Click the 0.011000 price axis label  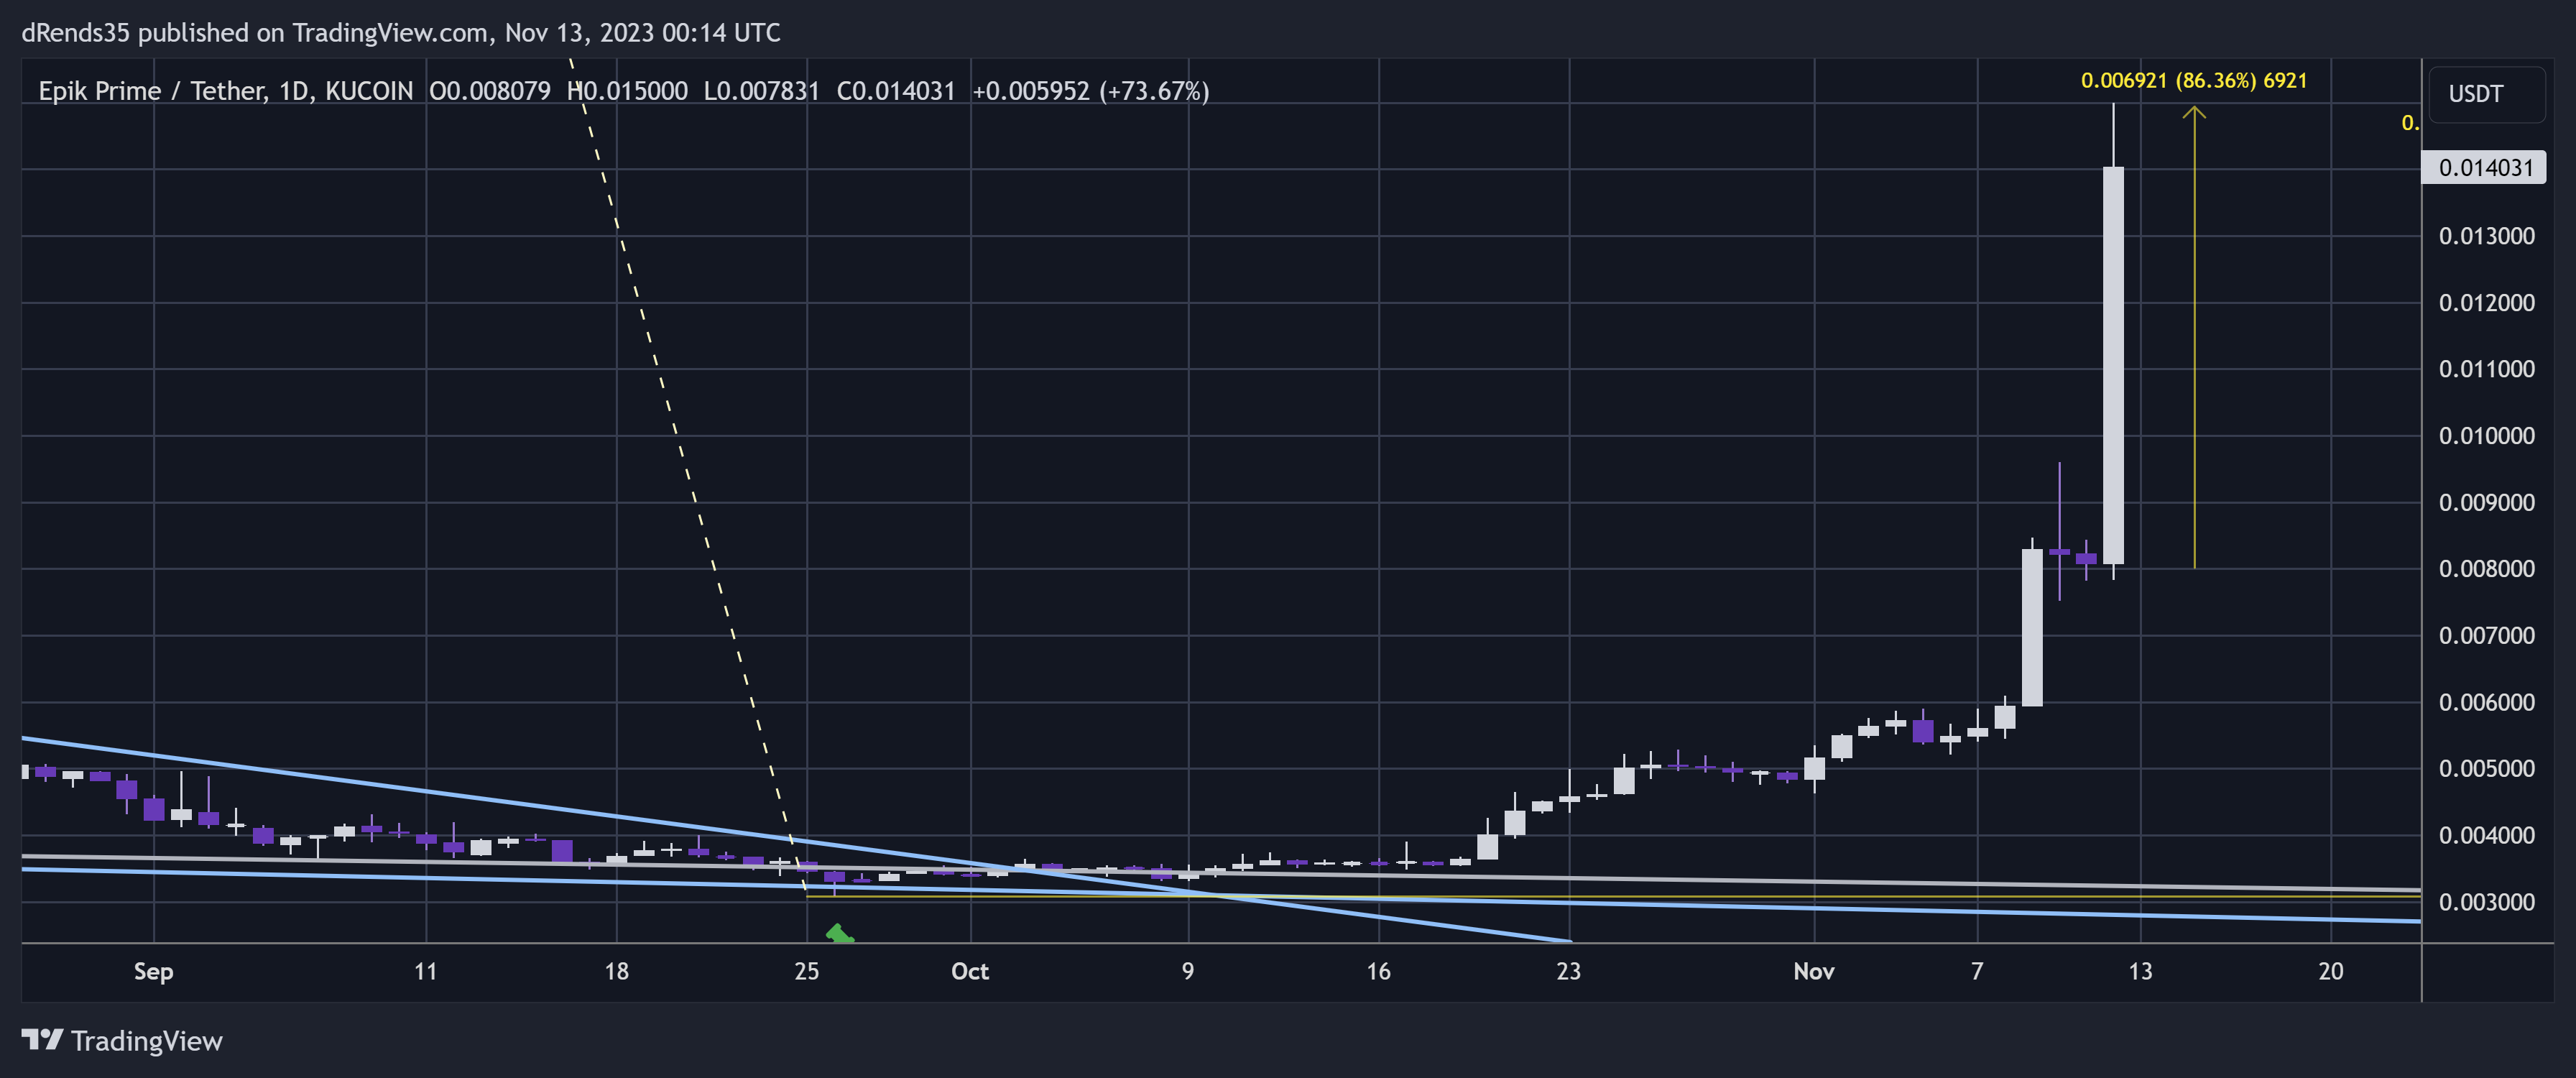[2486, 369]
